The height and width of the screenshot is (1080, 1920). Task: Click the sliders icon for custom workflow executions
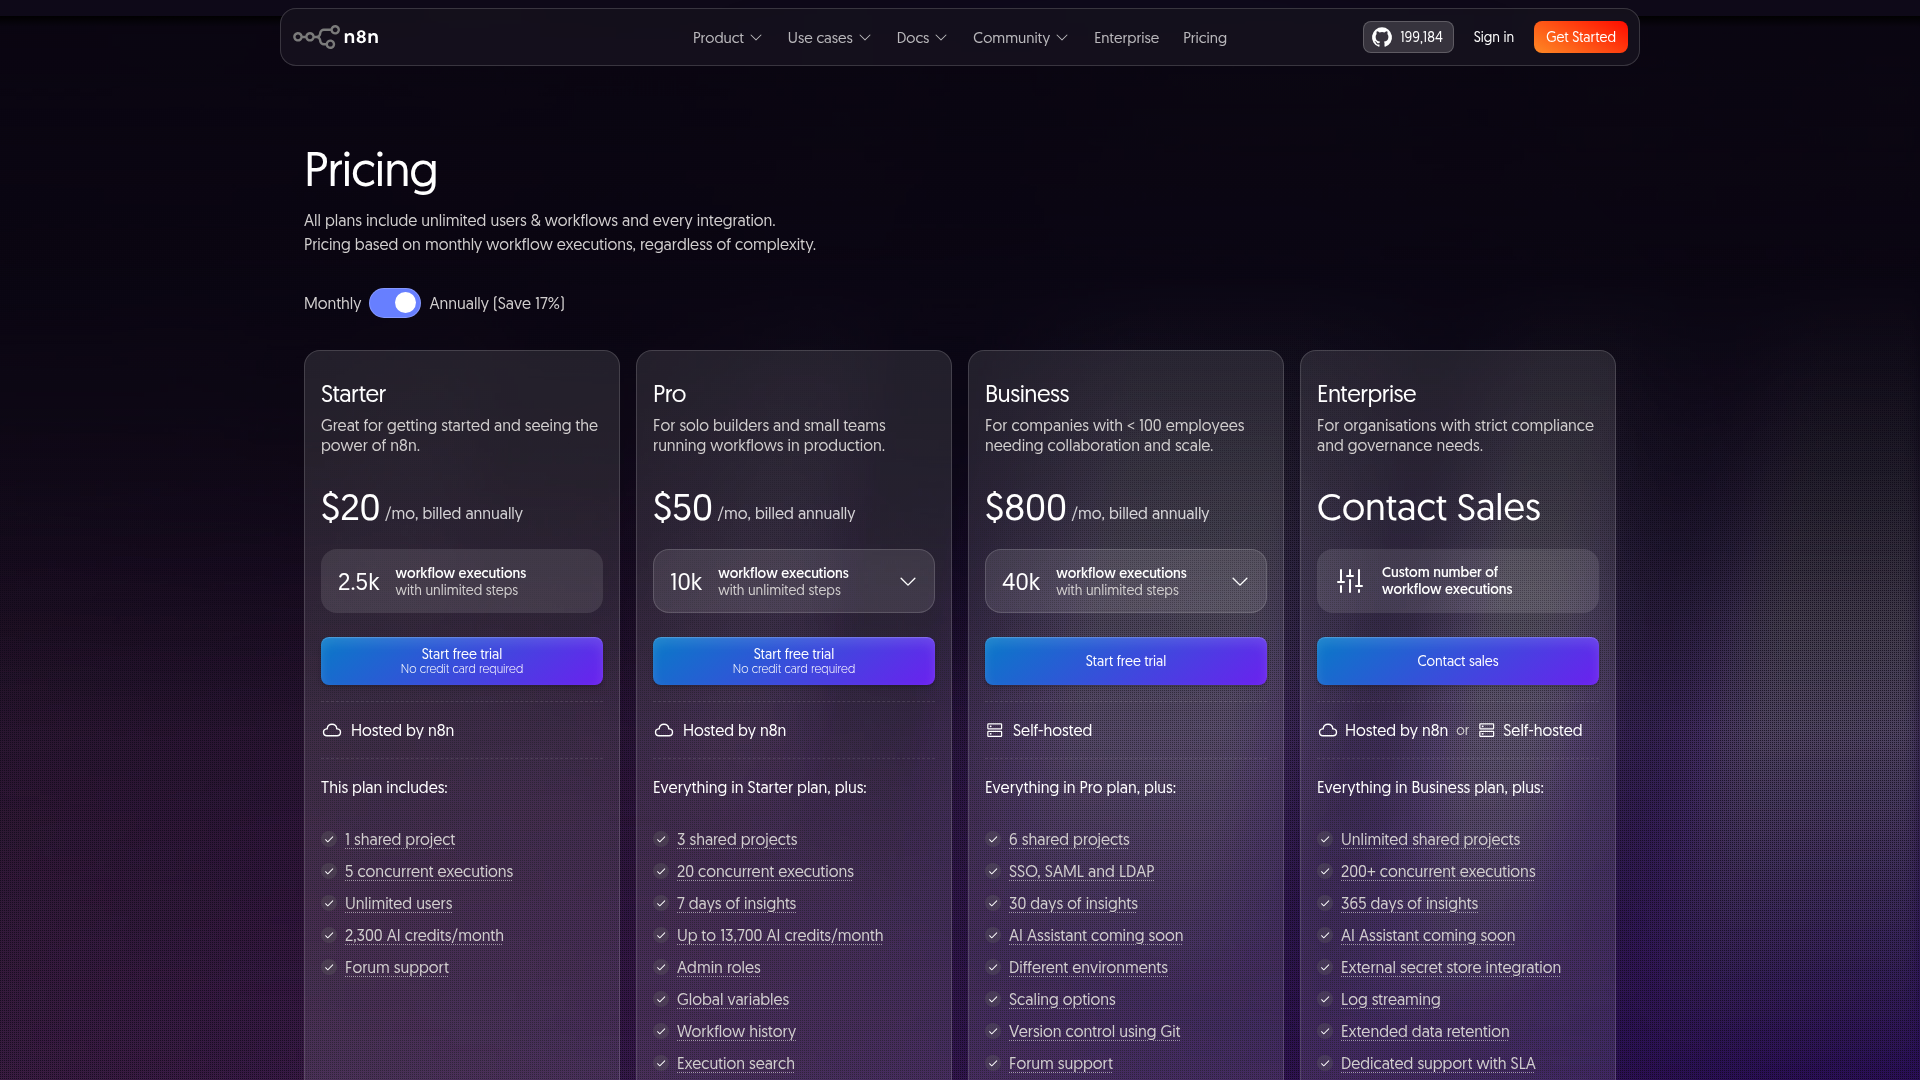(x=1350, y=581)
